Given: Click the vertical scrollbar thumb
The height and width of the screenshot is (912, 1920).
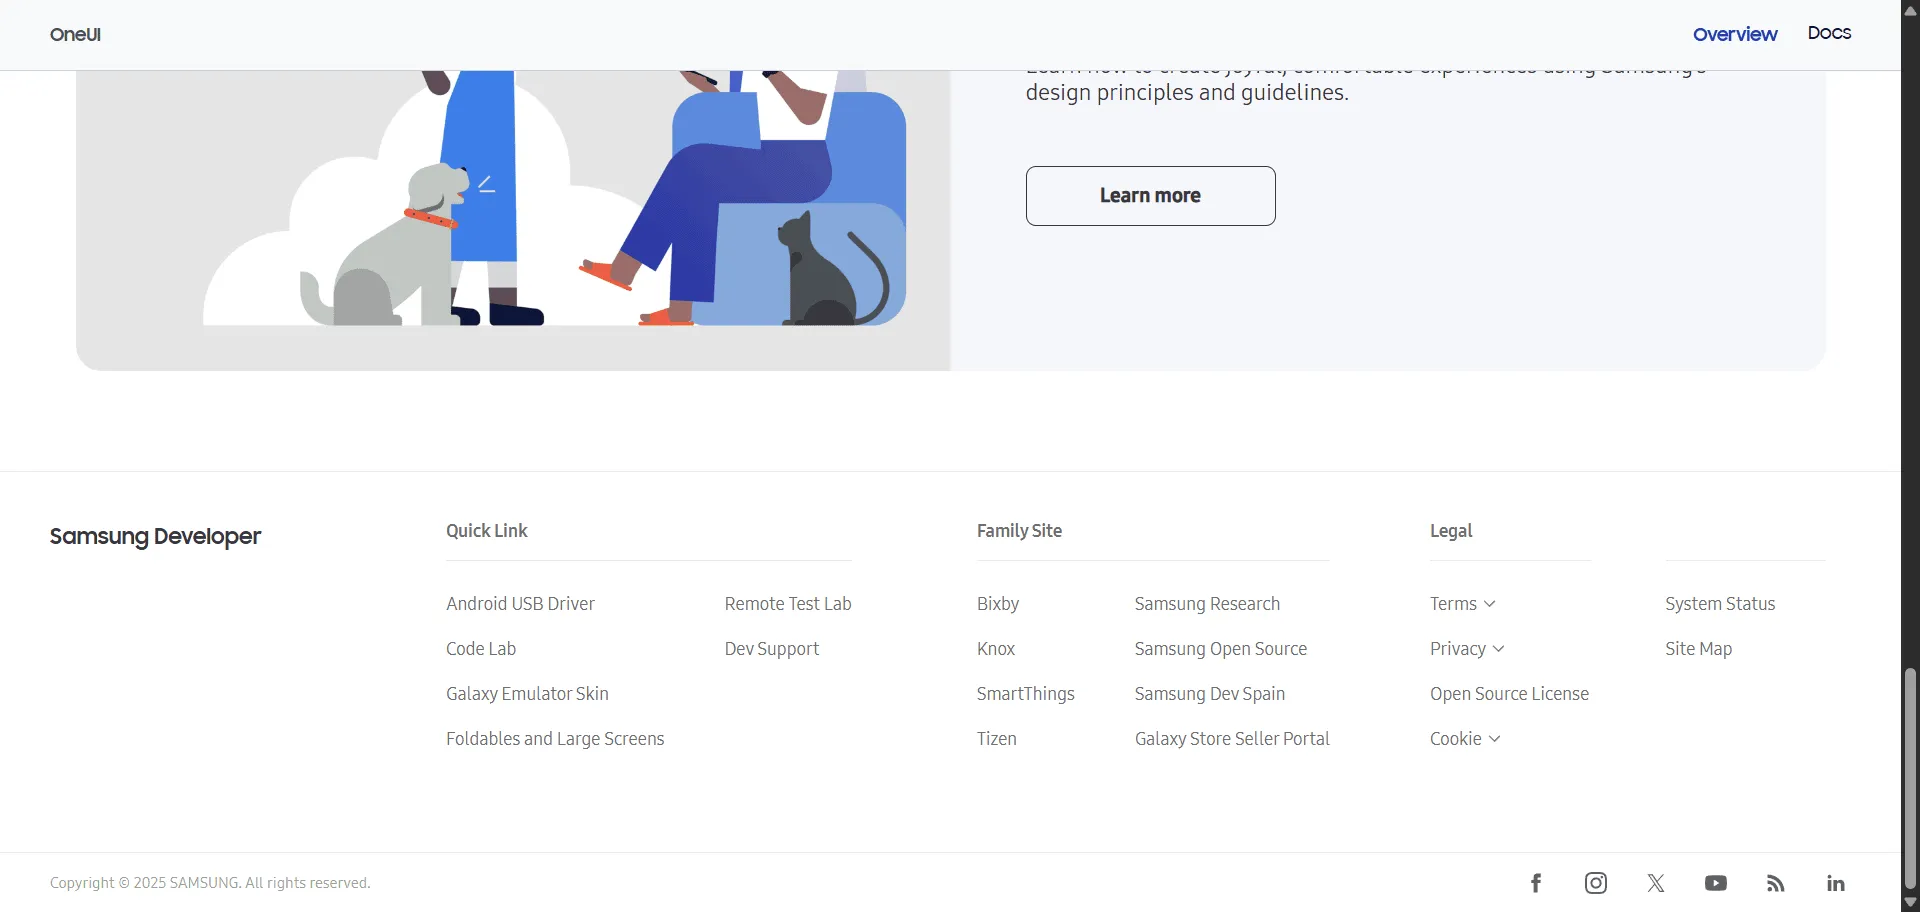Looking at the screenshot, I should [x=1910, y=778].
